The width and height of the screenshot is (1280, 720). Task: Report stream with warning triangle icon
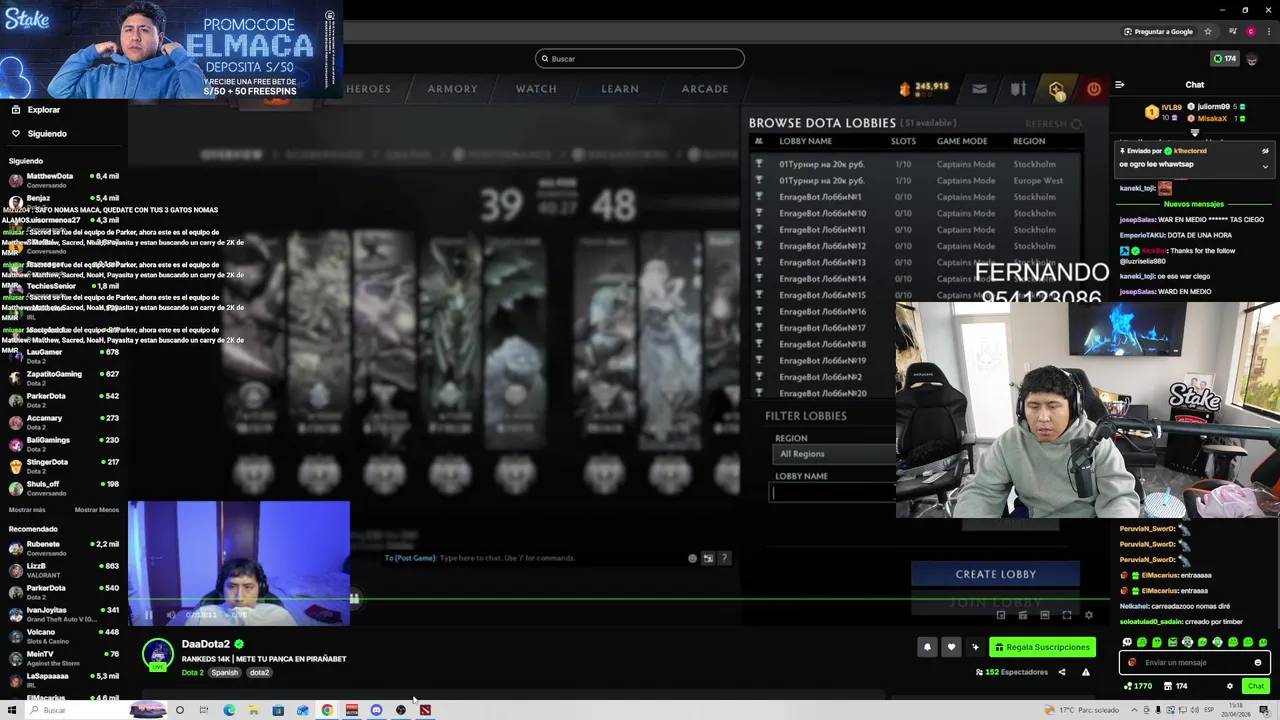pyautogui.click(x=1086, y=672)
